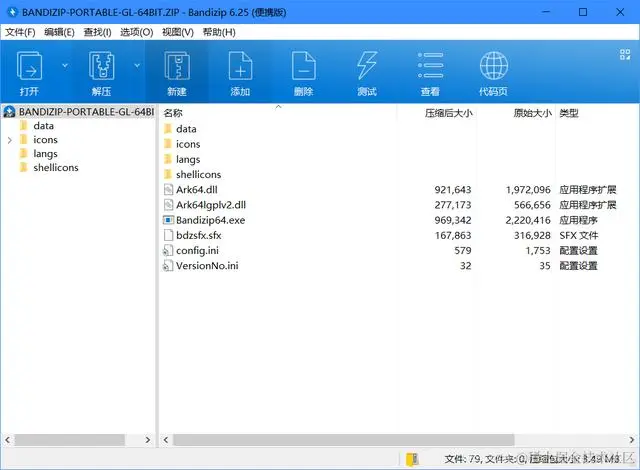The height and width of the screenshot is (470, 640).
Task: Click the left arrow of tree pane scrollbar
Action: tap(7, 440)
